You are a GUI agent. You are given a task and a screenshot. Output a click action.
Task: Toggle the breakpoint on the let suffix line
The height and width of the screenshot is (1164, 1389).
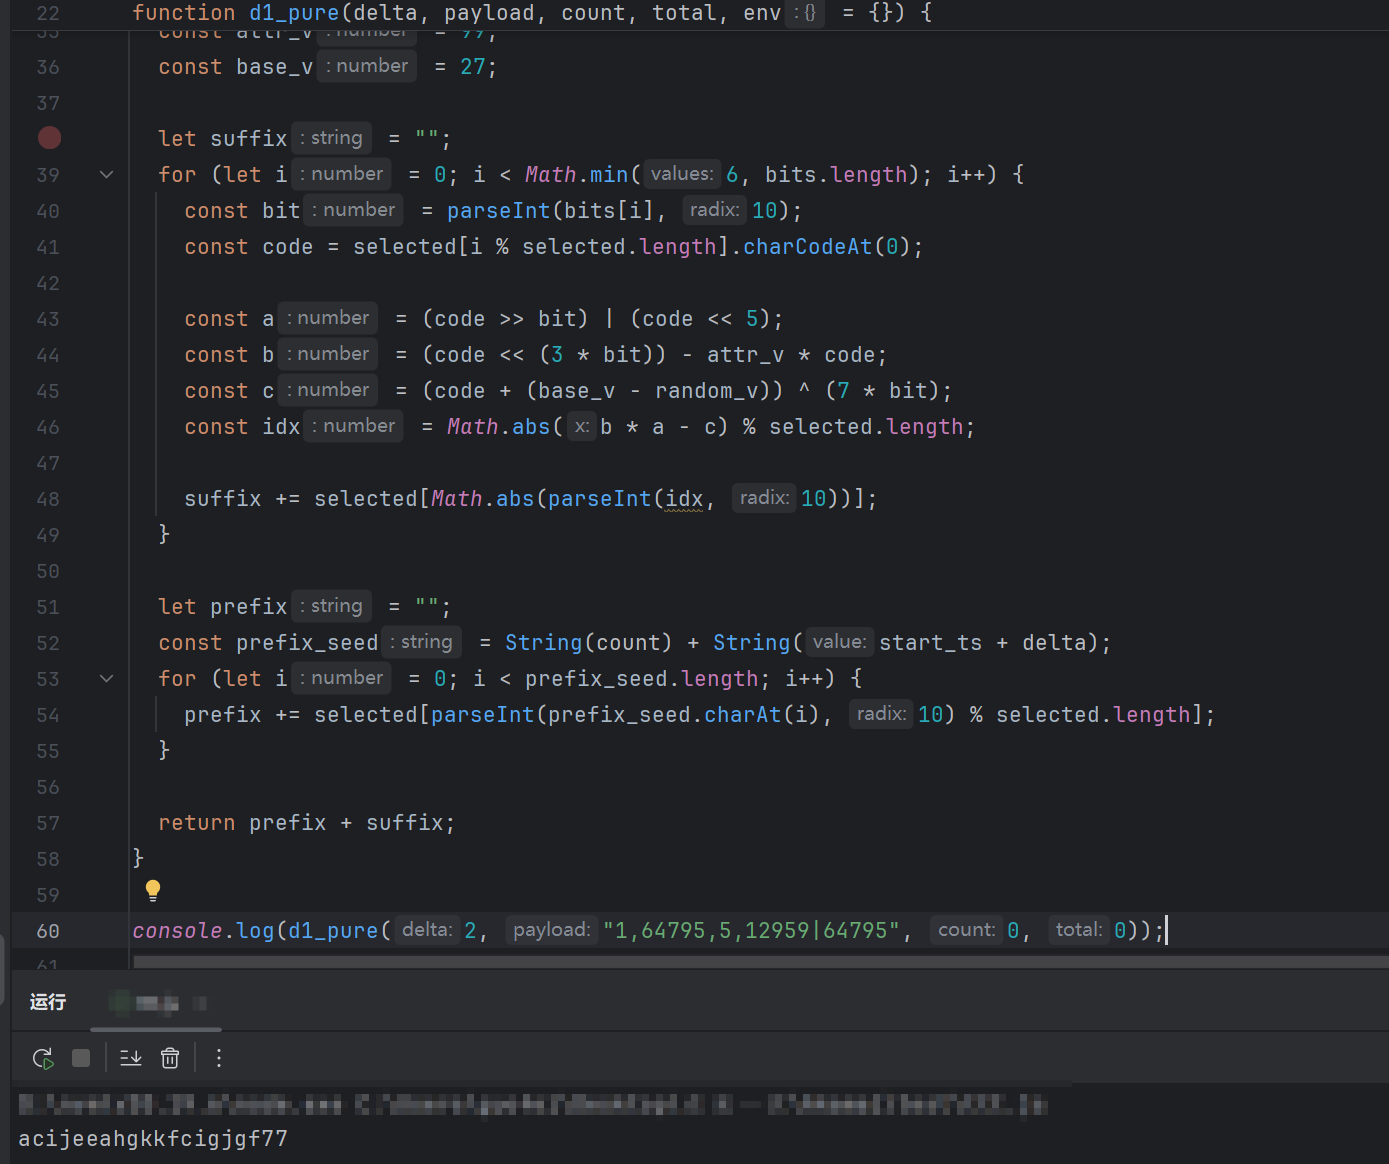click(x=49, y=138)
